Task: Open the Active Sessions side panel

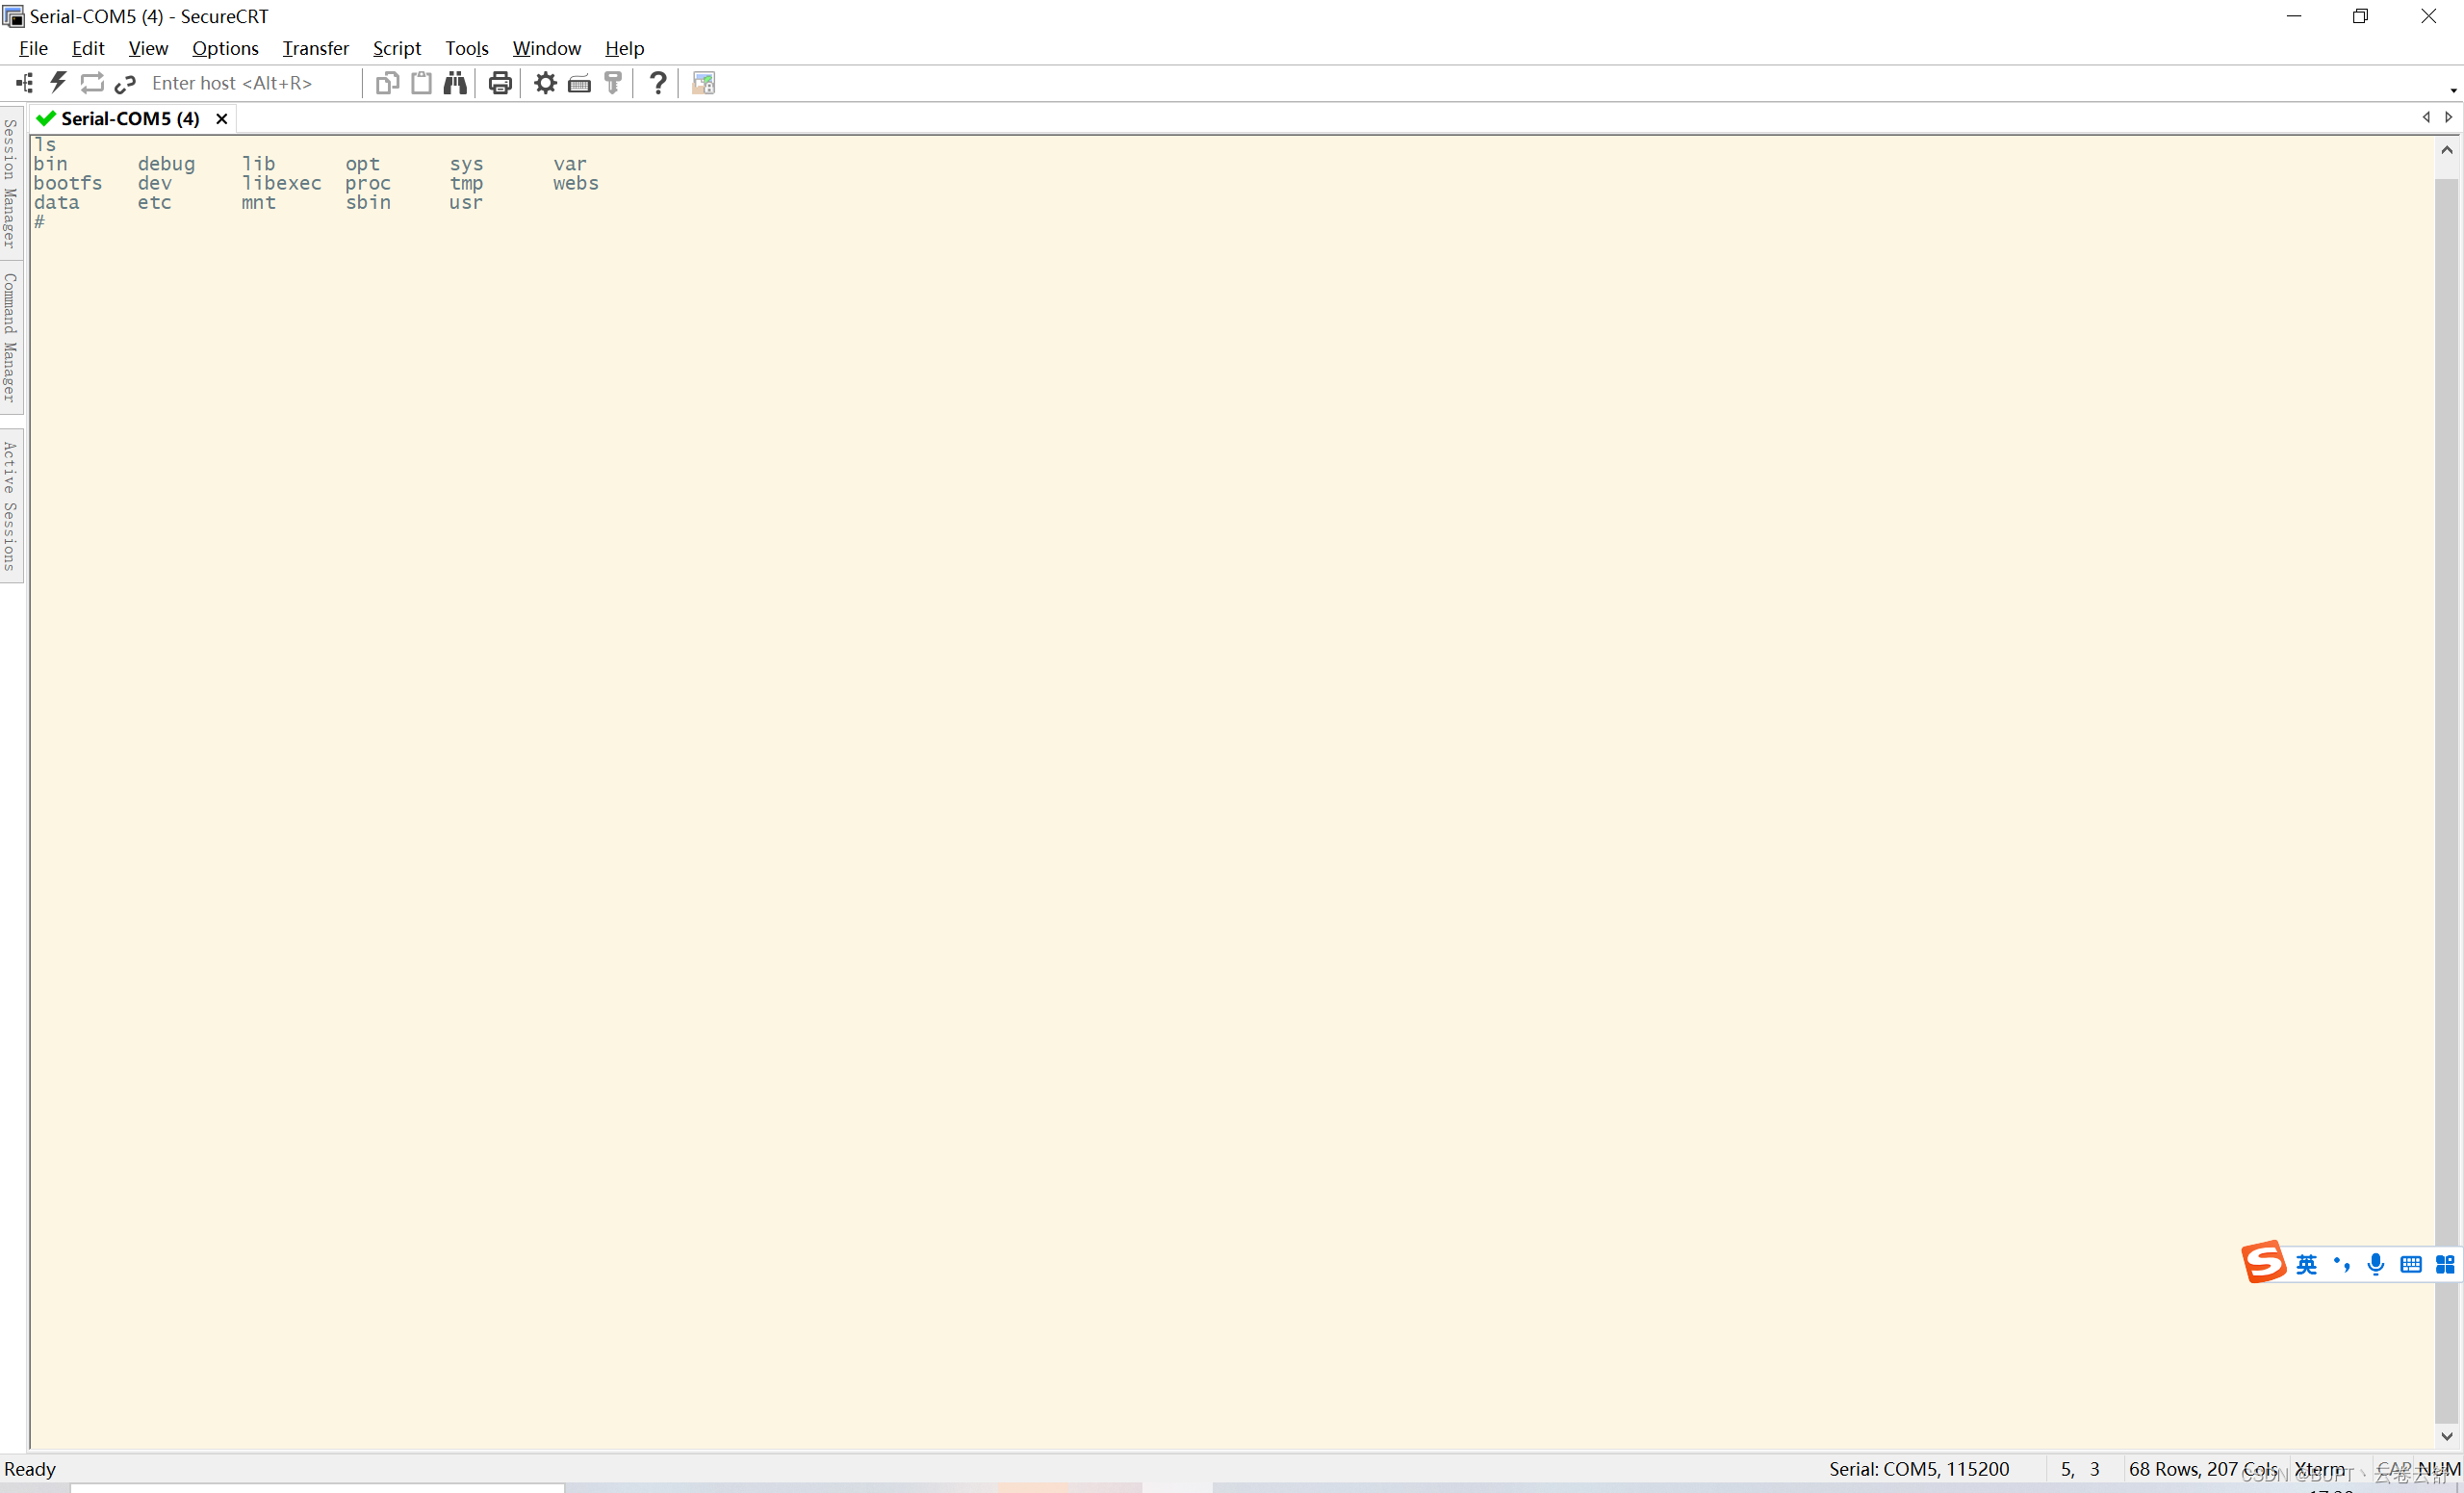Action: coord(11,506)
